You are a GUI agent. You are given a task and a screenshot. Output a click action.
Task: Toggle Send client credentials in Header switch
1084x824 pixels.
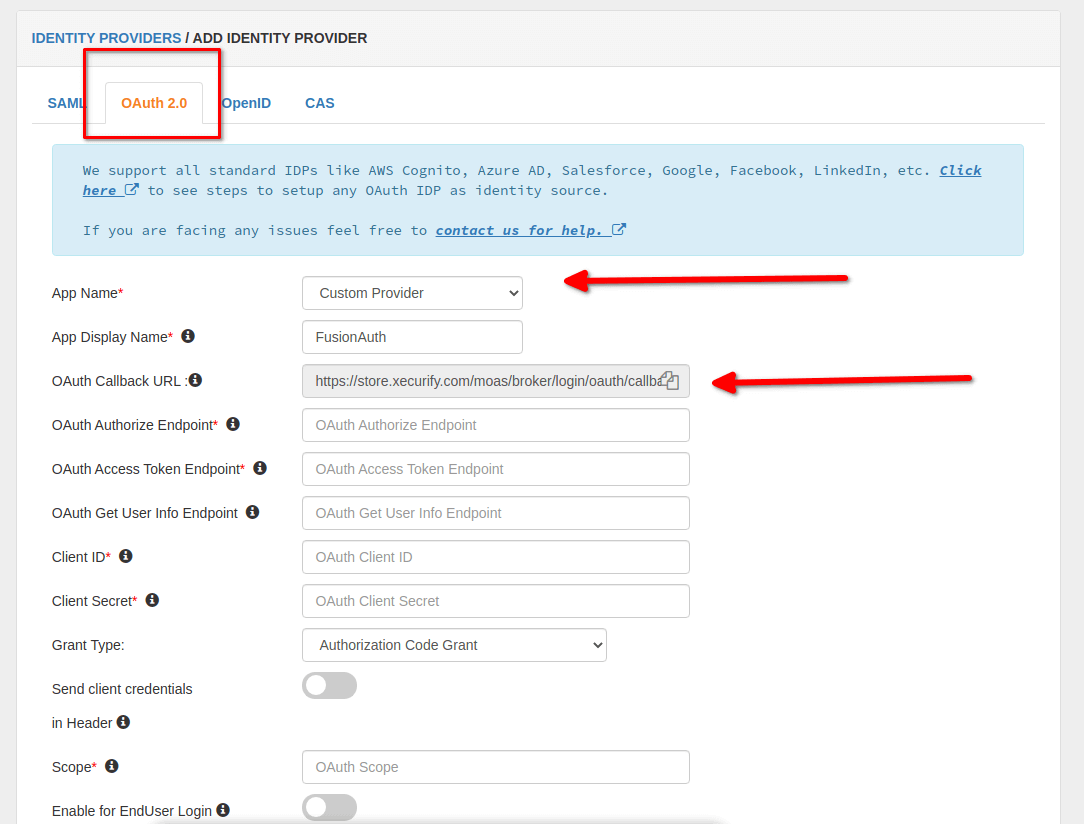329,686
